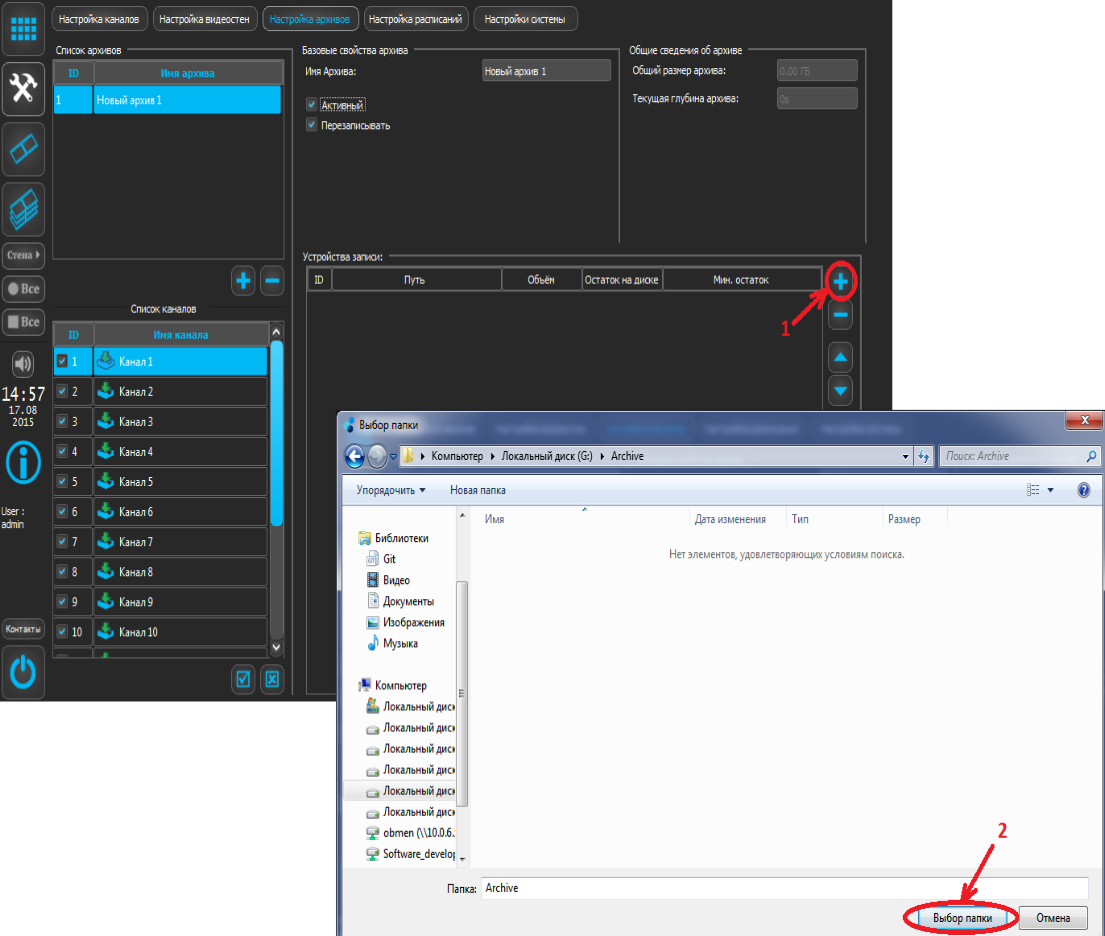
Task: Expand the Стена sidebar menu
Action: click(24, 256)
